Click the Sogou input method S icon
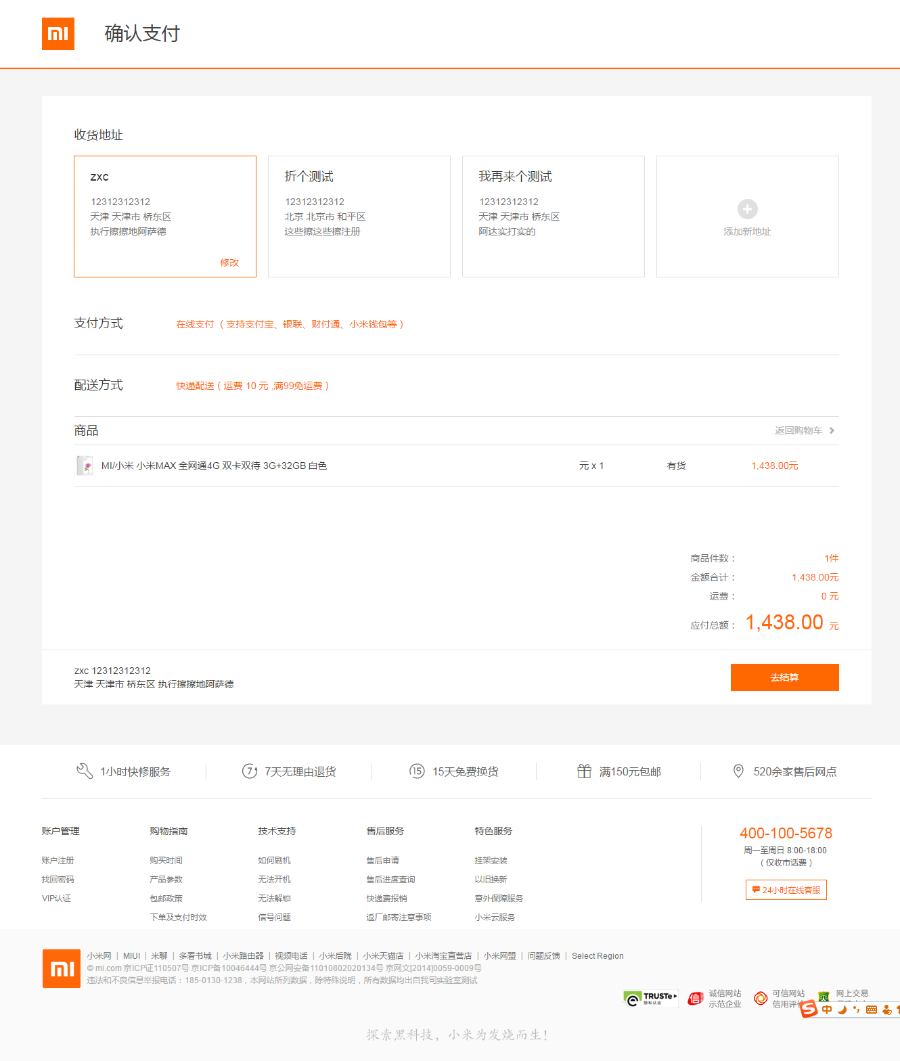 click(x=809, y=1010)
